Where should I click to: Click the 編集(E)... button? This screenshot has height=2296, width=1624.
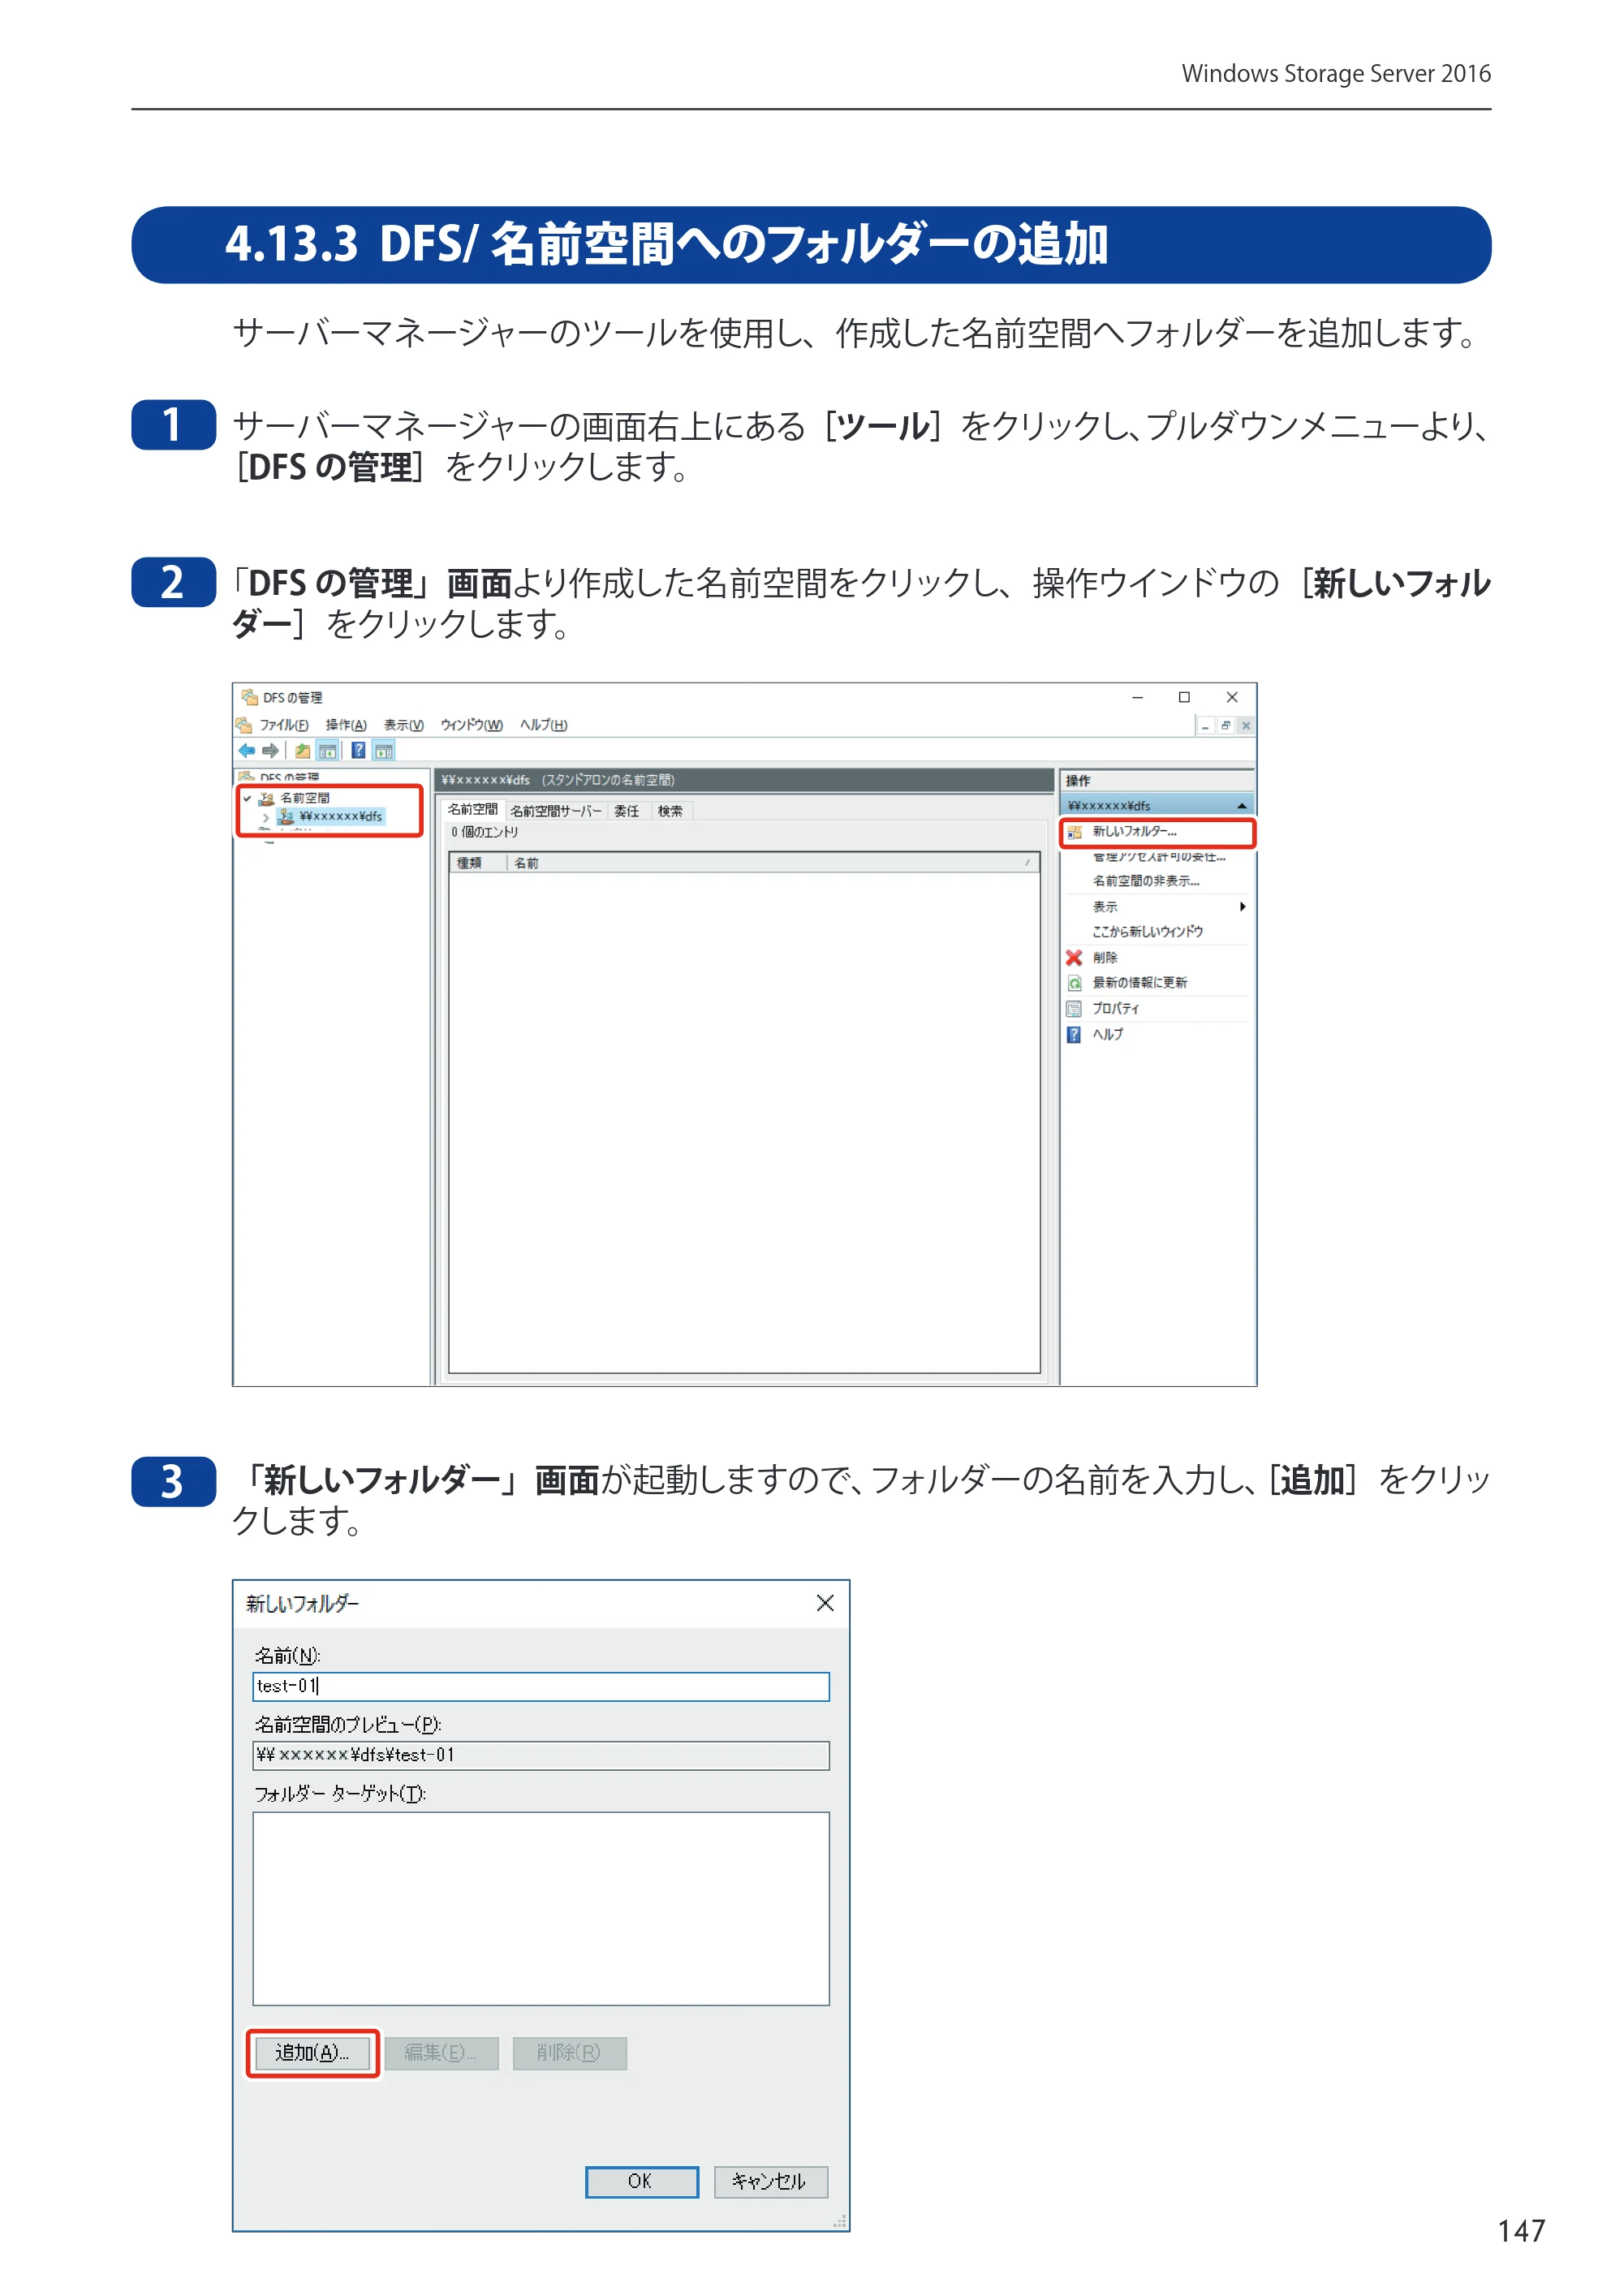pyautogui.click(x=441, y=2053)
